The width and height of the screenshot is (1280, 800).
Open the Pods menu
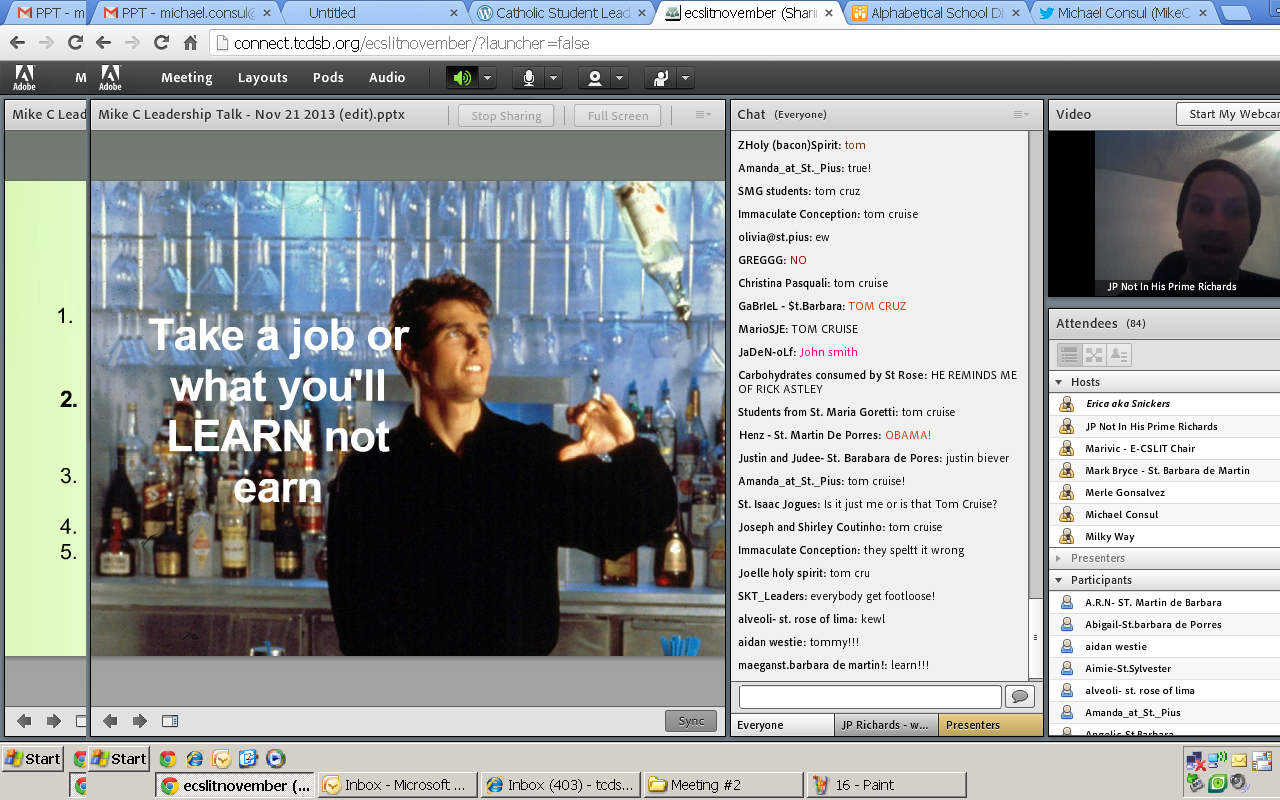click(328, 78)
